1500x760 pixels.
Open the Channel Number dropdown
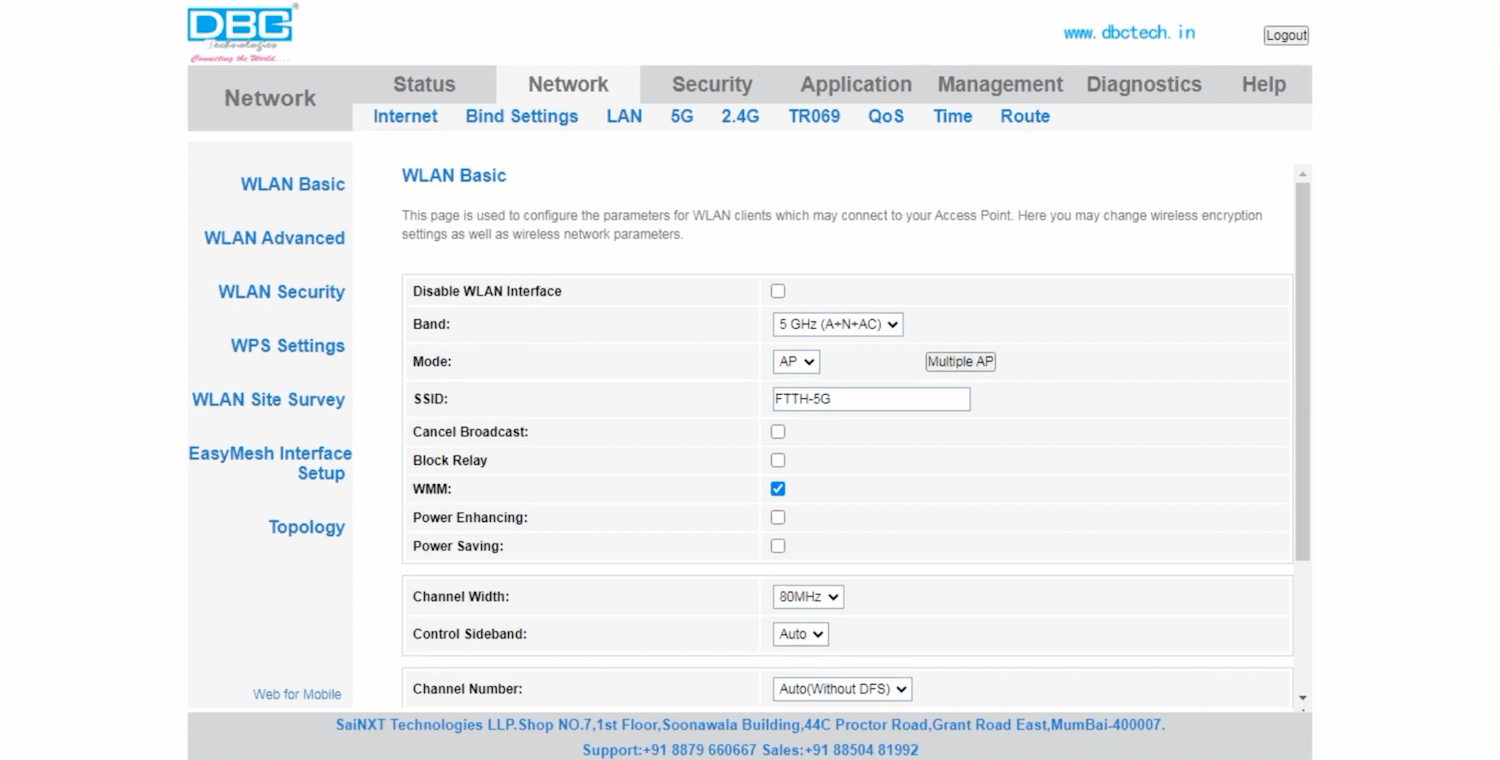coord(842,689)
